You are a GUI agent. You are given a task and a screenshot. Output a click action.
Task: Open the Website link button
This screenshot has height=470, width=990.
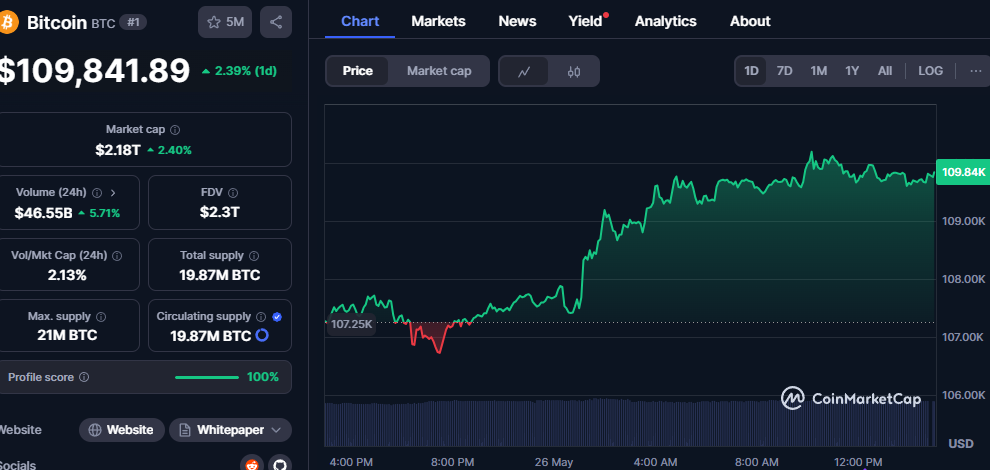coord(122,430)
